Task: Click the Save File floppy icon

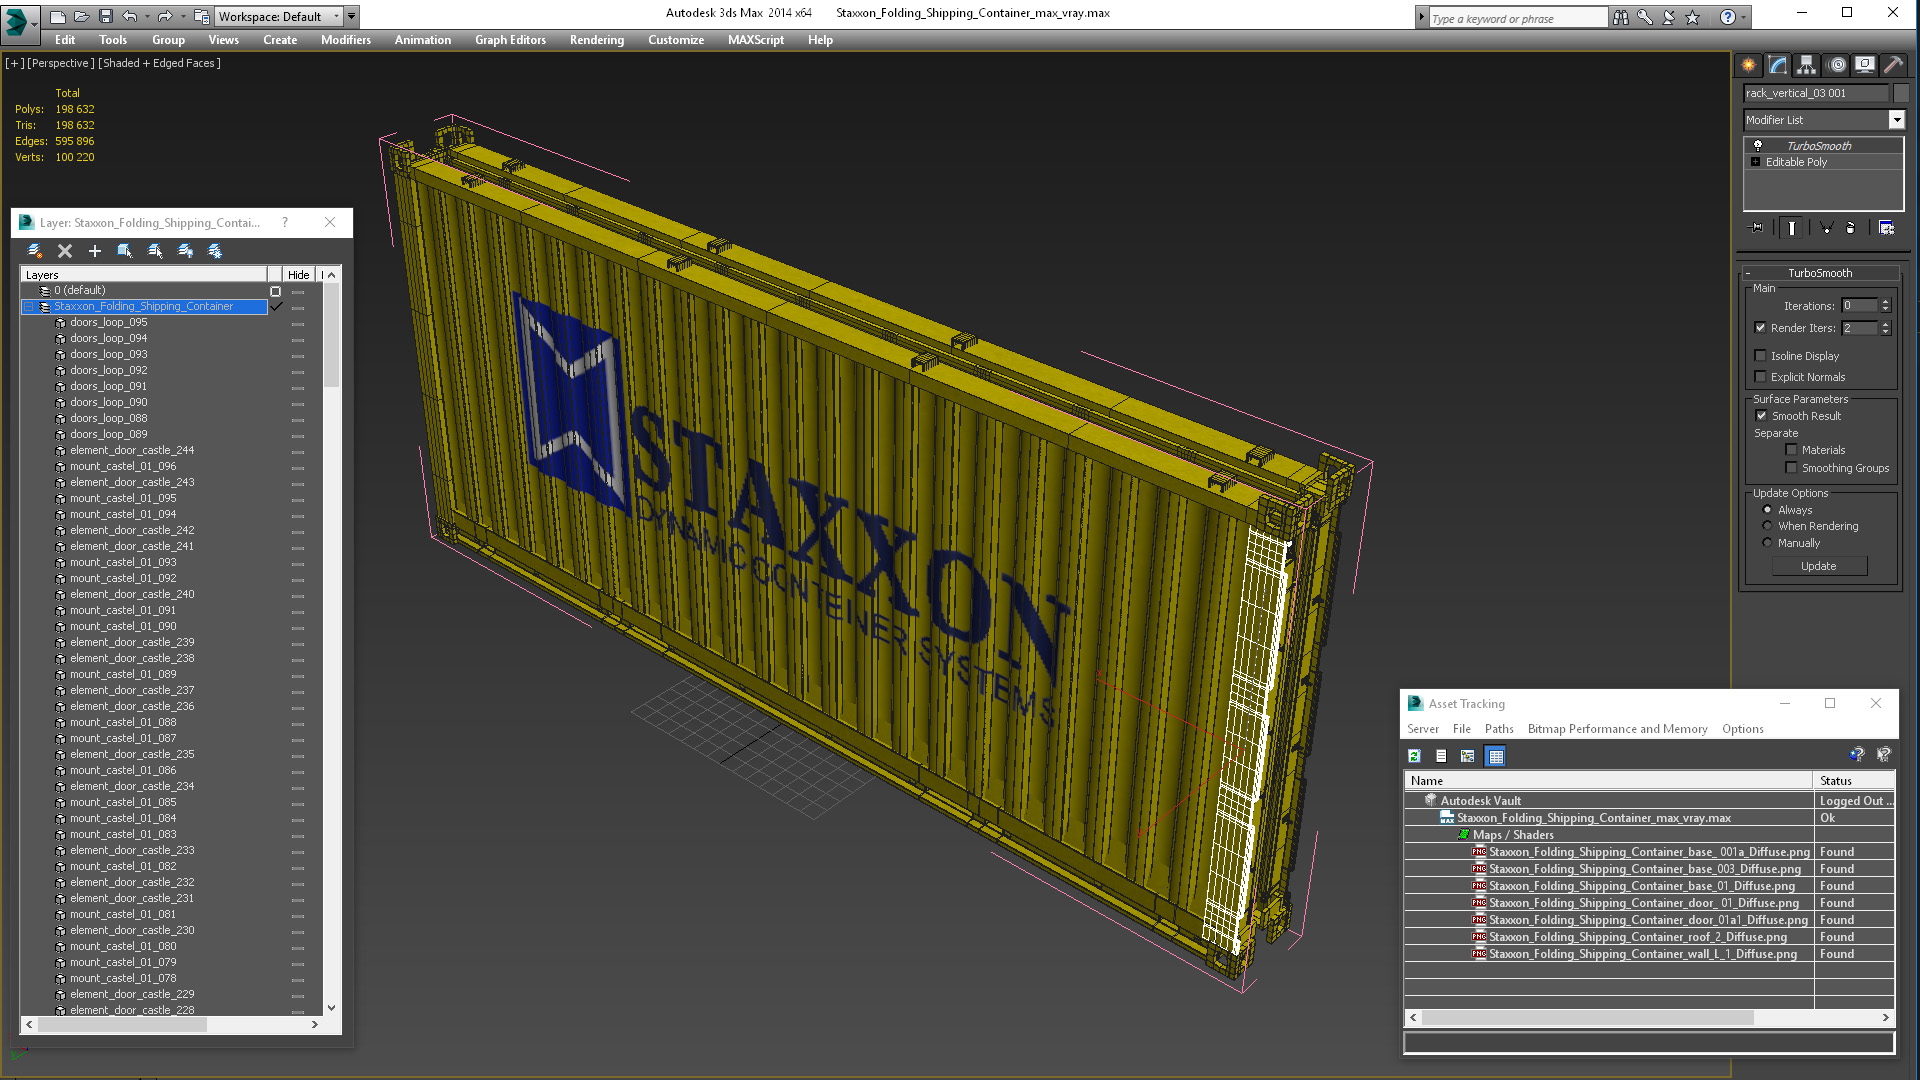Action: coord(105,16)
